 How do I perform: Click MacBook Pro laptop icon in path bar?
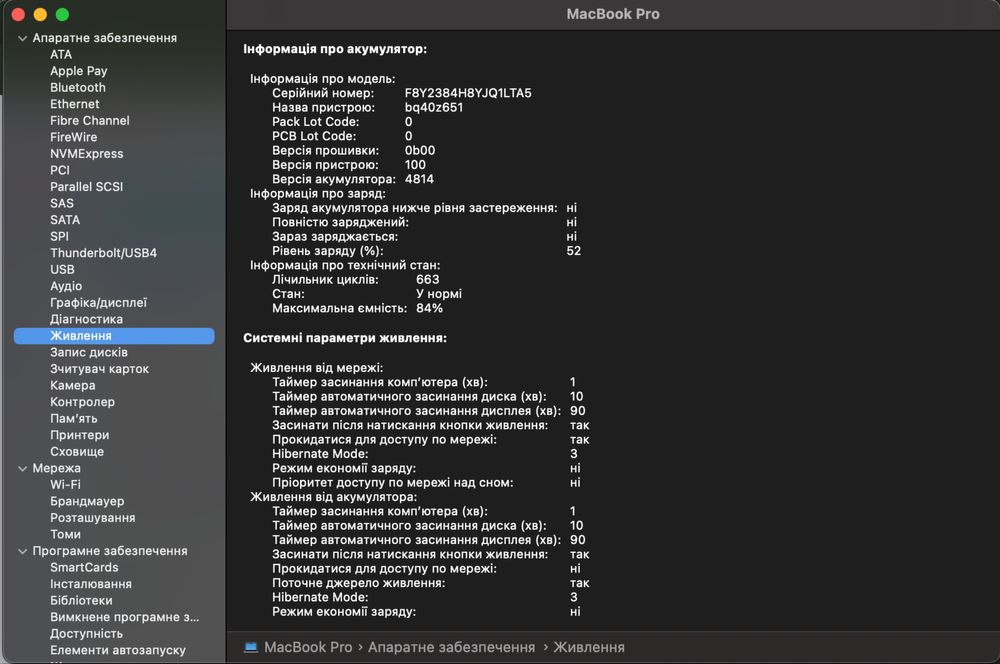251,649
